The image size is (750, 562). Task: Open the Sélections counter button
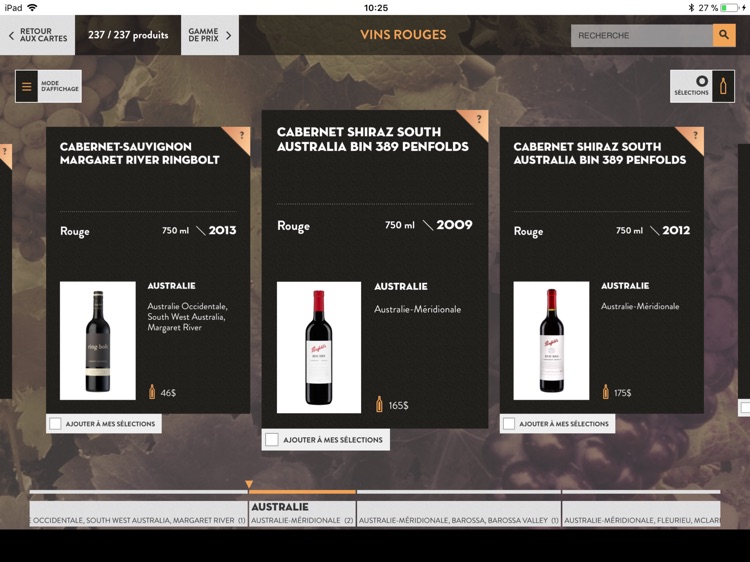click(x=691, y=86)
